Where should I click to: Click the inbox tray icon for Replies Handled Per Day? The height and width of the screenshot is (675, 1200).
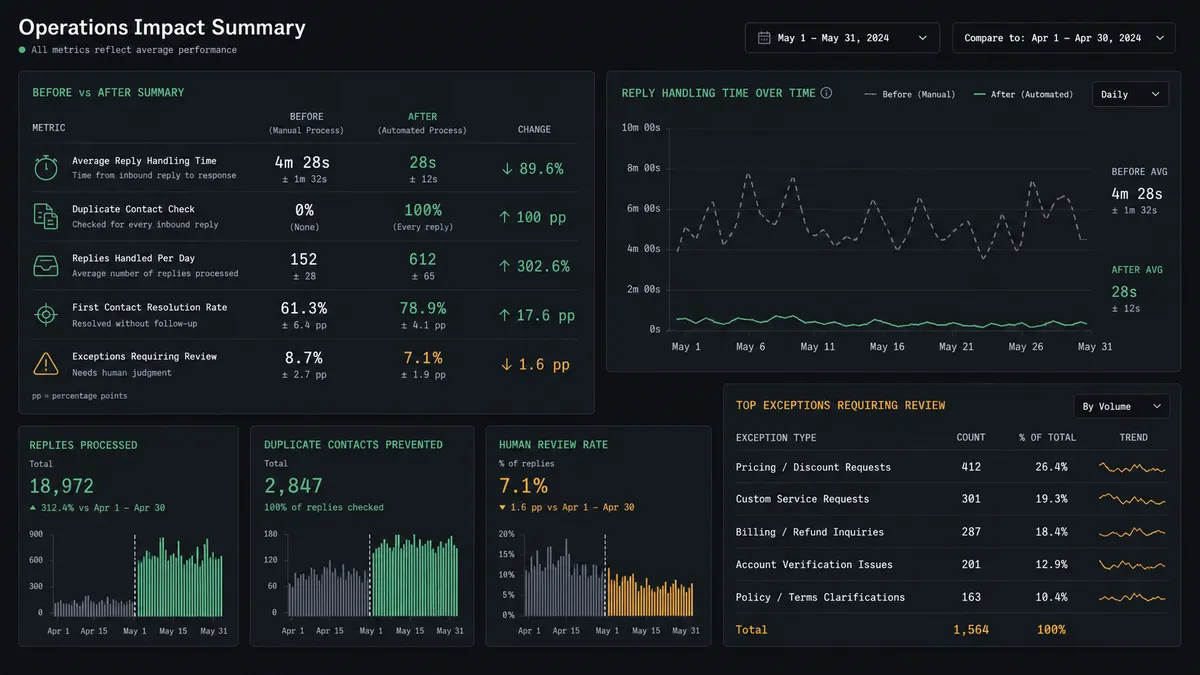[46, 265]
